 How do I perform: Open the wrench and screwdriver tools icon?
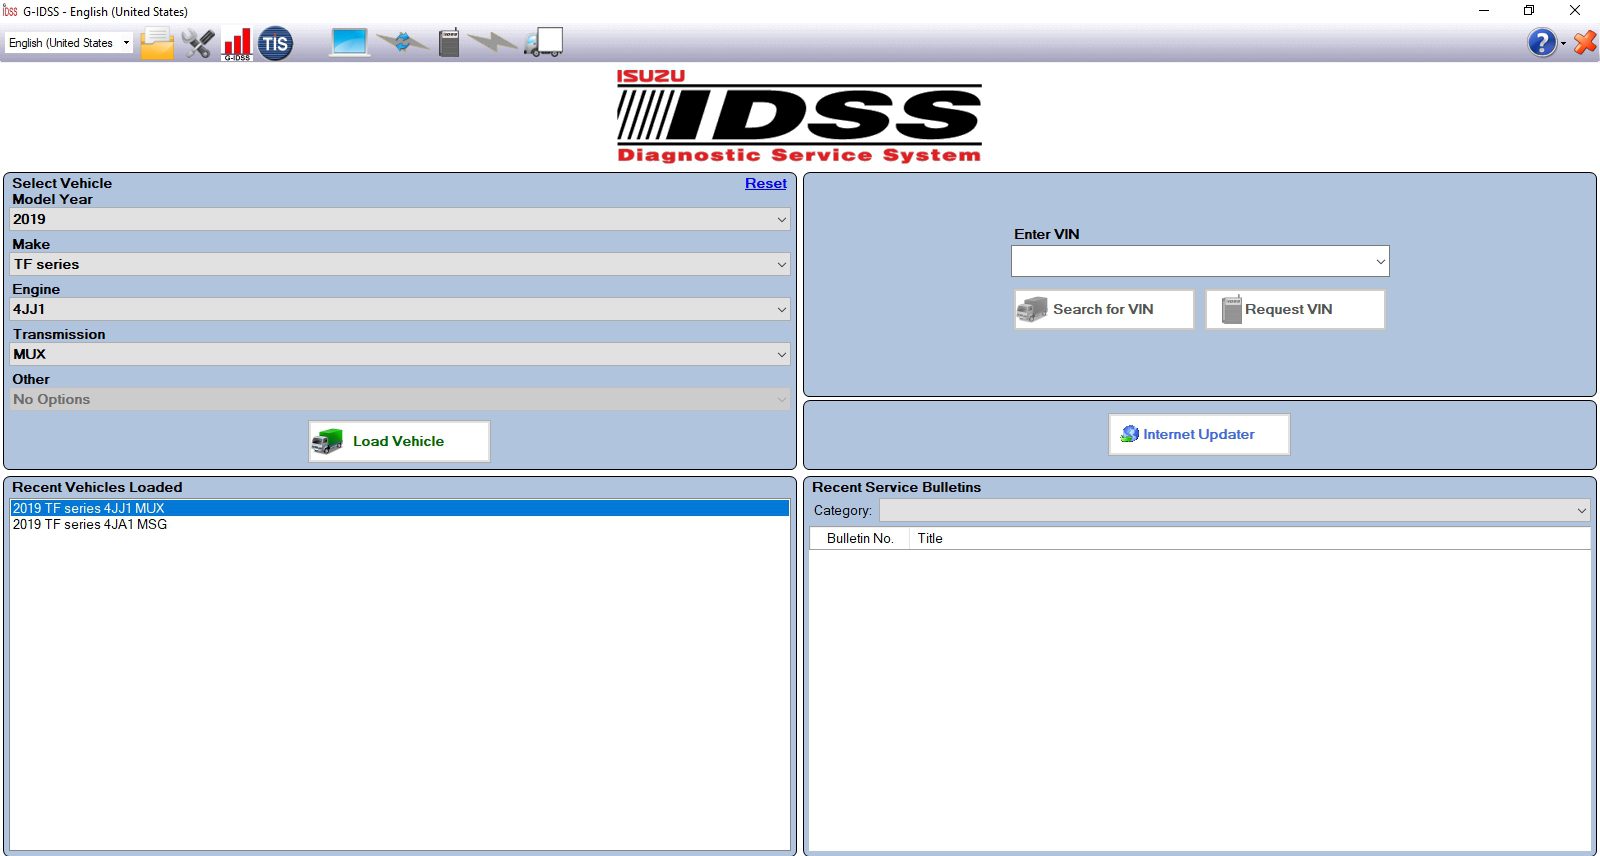click(198, 43)
